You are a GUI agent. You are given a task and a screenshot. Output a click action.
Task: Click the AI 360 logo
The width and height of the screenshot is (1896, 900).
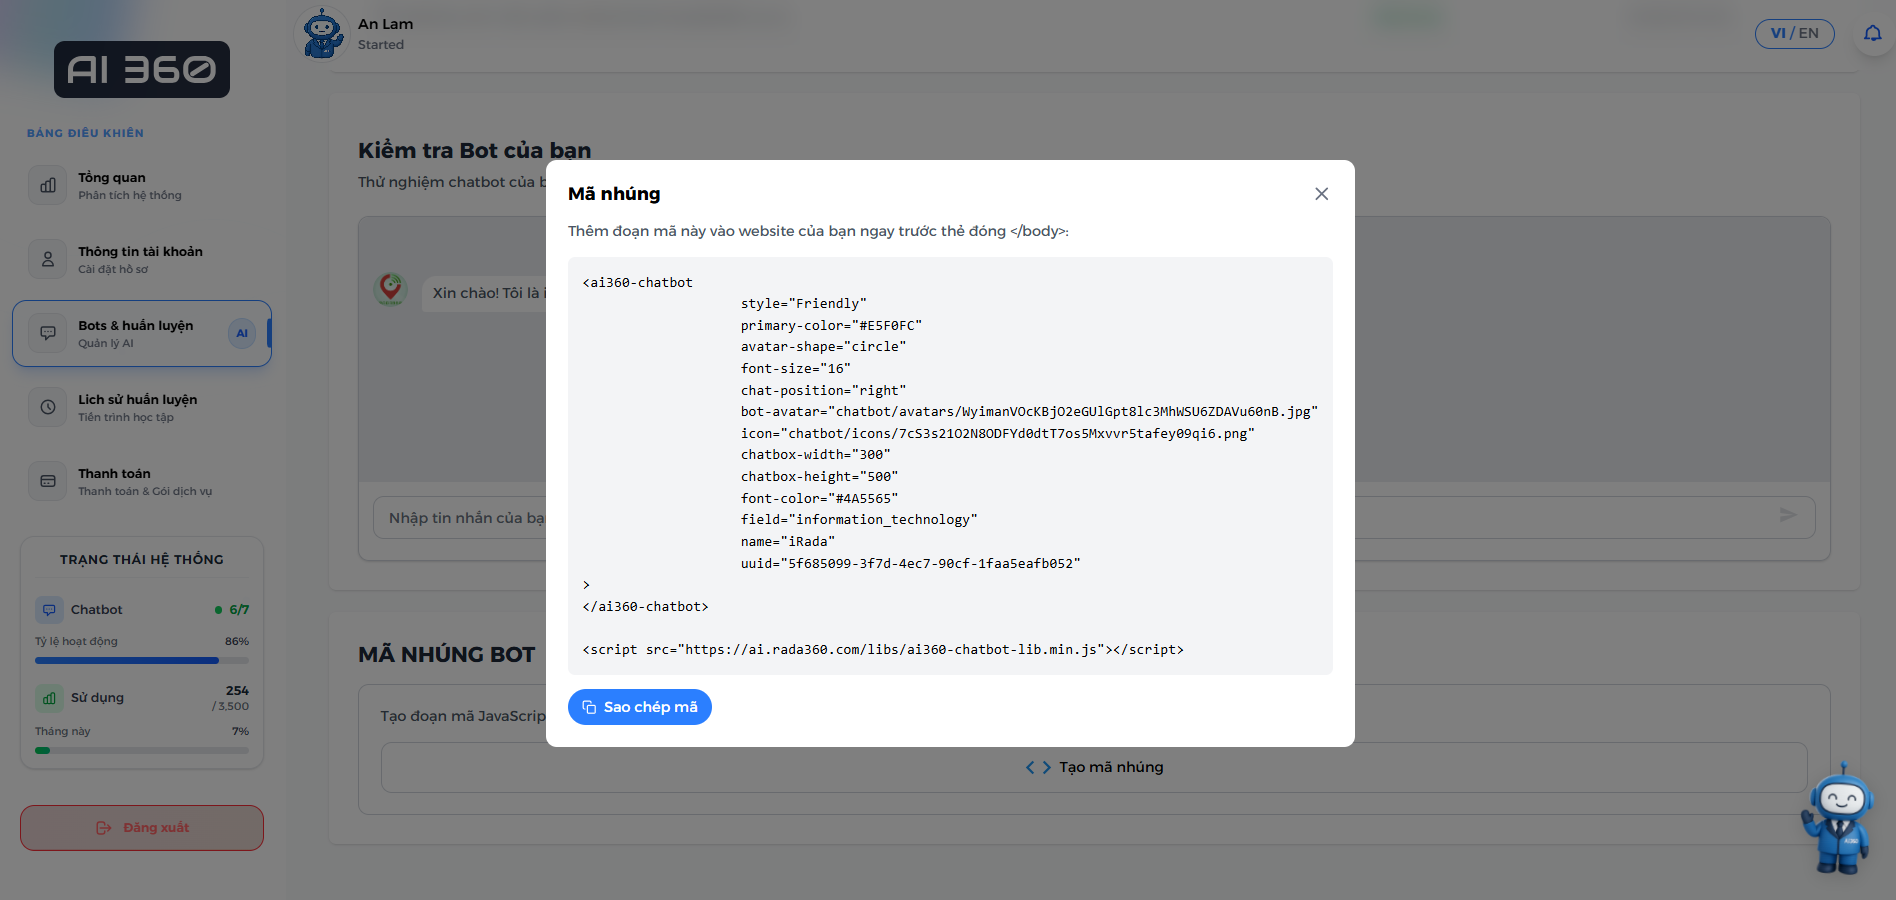pyautogui.click(x=141, y=70)
